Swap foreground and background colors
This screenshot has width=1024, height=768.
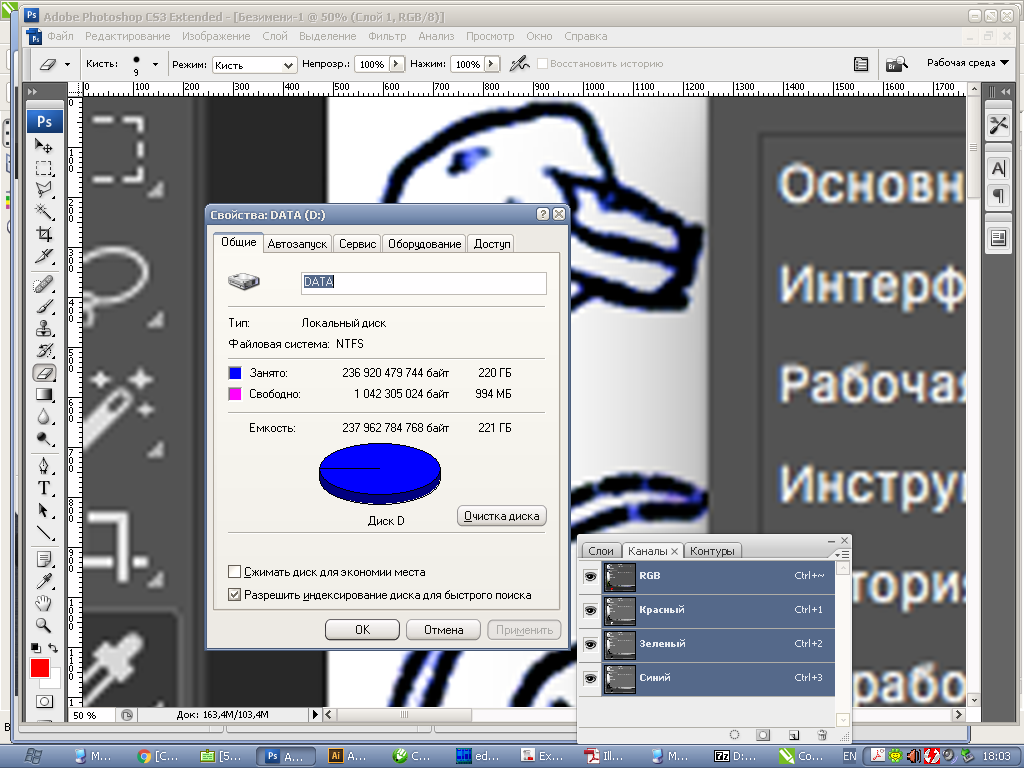tap(53, 648)
